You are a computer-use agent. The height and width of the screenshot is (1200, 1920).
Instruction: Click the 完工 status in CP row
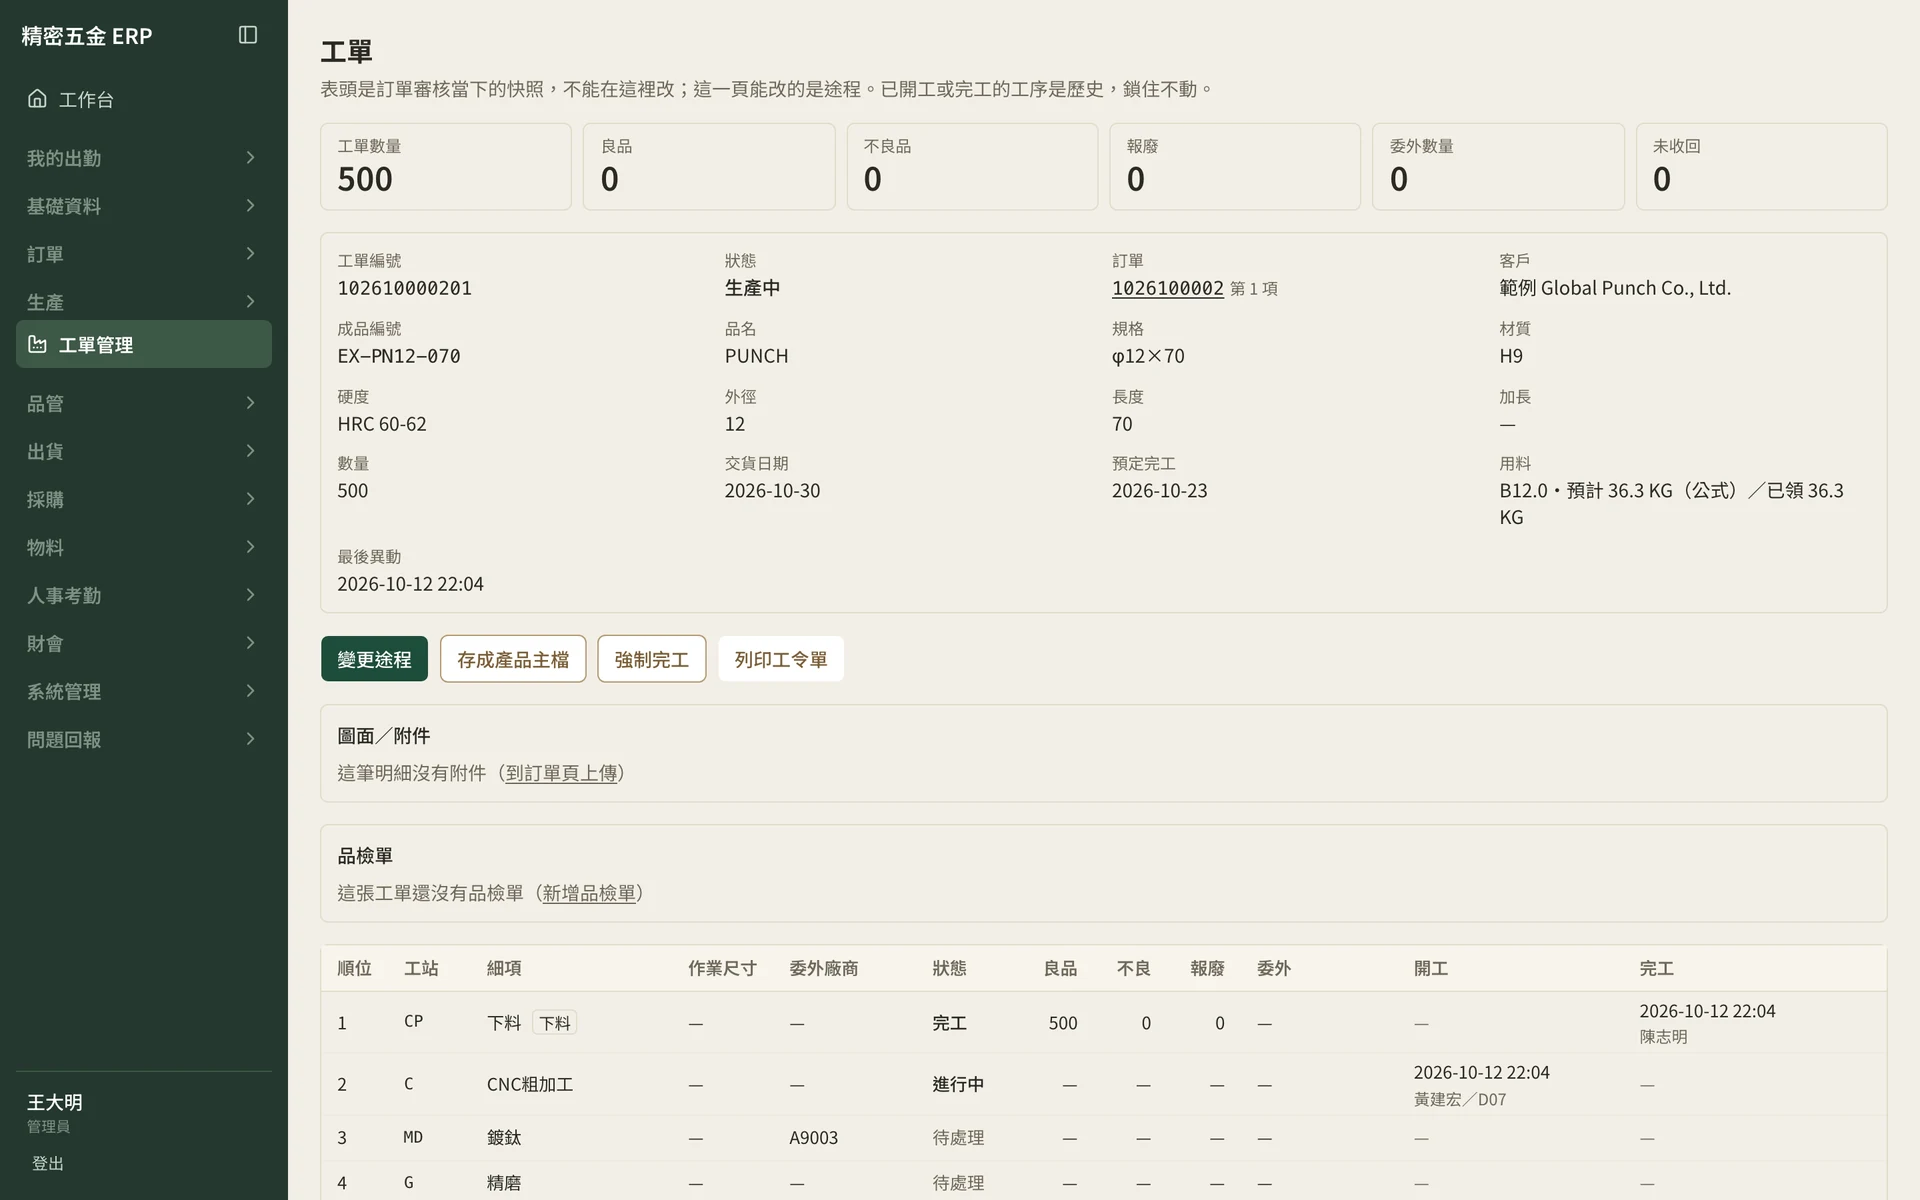coord(949,1023)
